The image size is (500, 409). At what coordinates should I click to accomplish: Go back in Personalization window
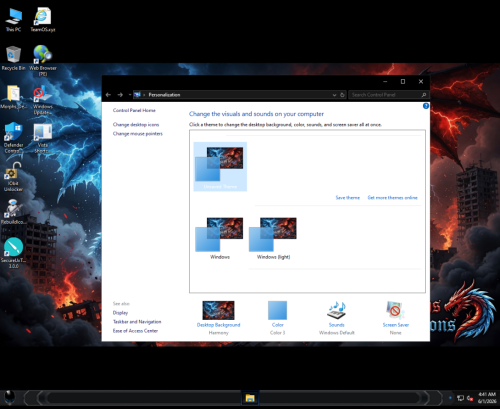tap(108, 95)
